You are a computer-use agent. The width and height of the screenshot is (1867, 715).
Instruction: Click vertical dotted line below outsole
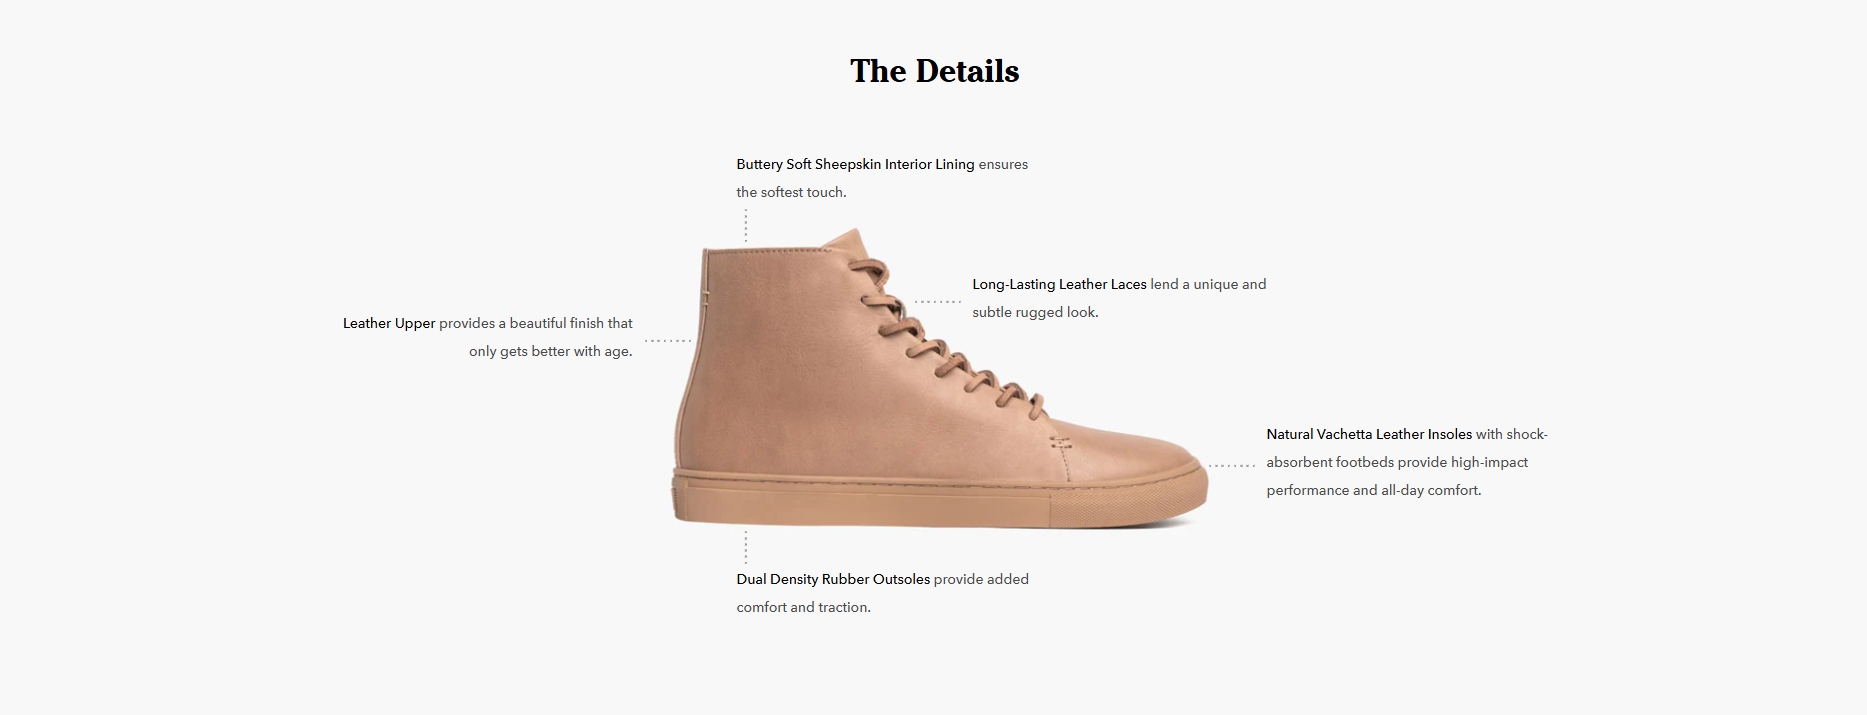pyautogui.click(x=745, y=547)
